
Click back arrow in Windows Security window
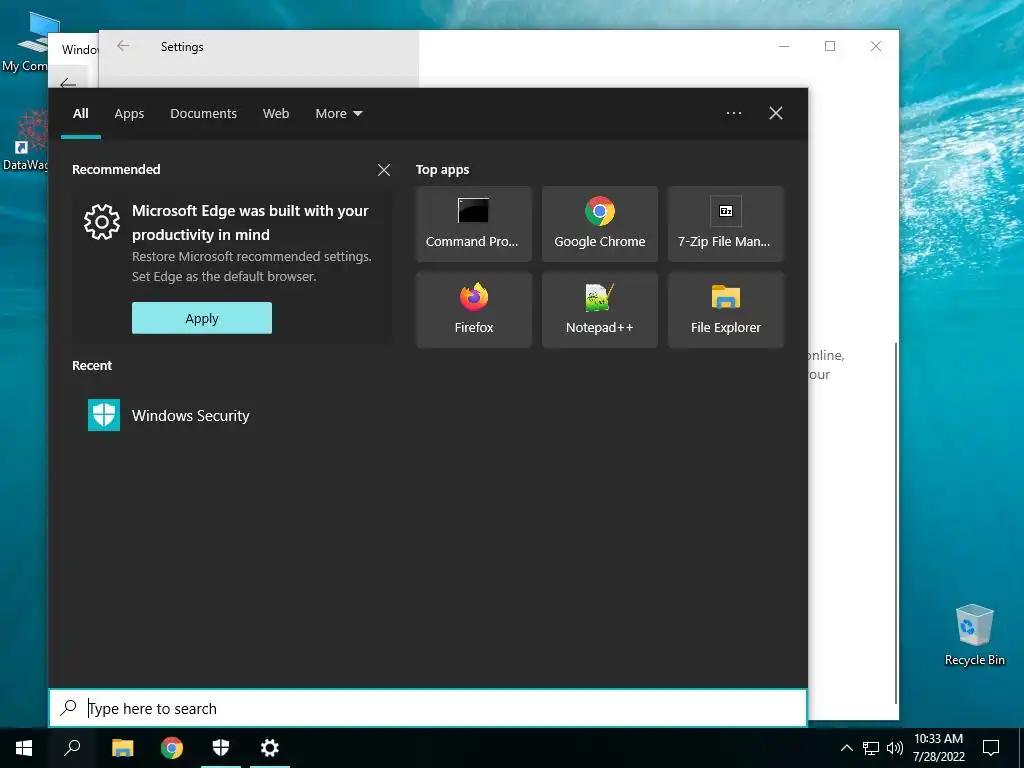pyautogui.click(x=67, y=84)
